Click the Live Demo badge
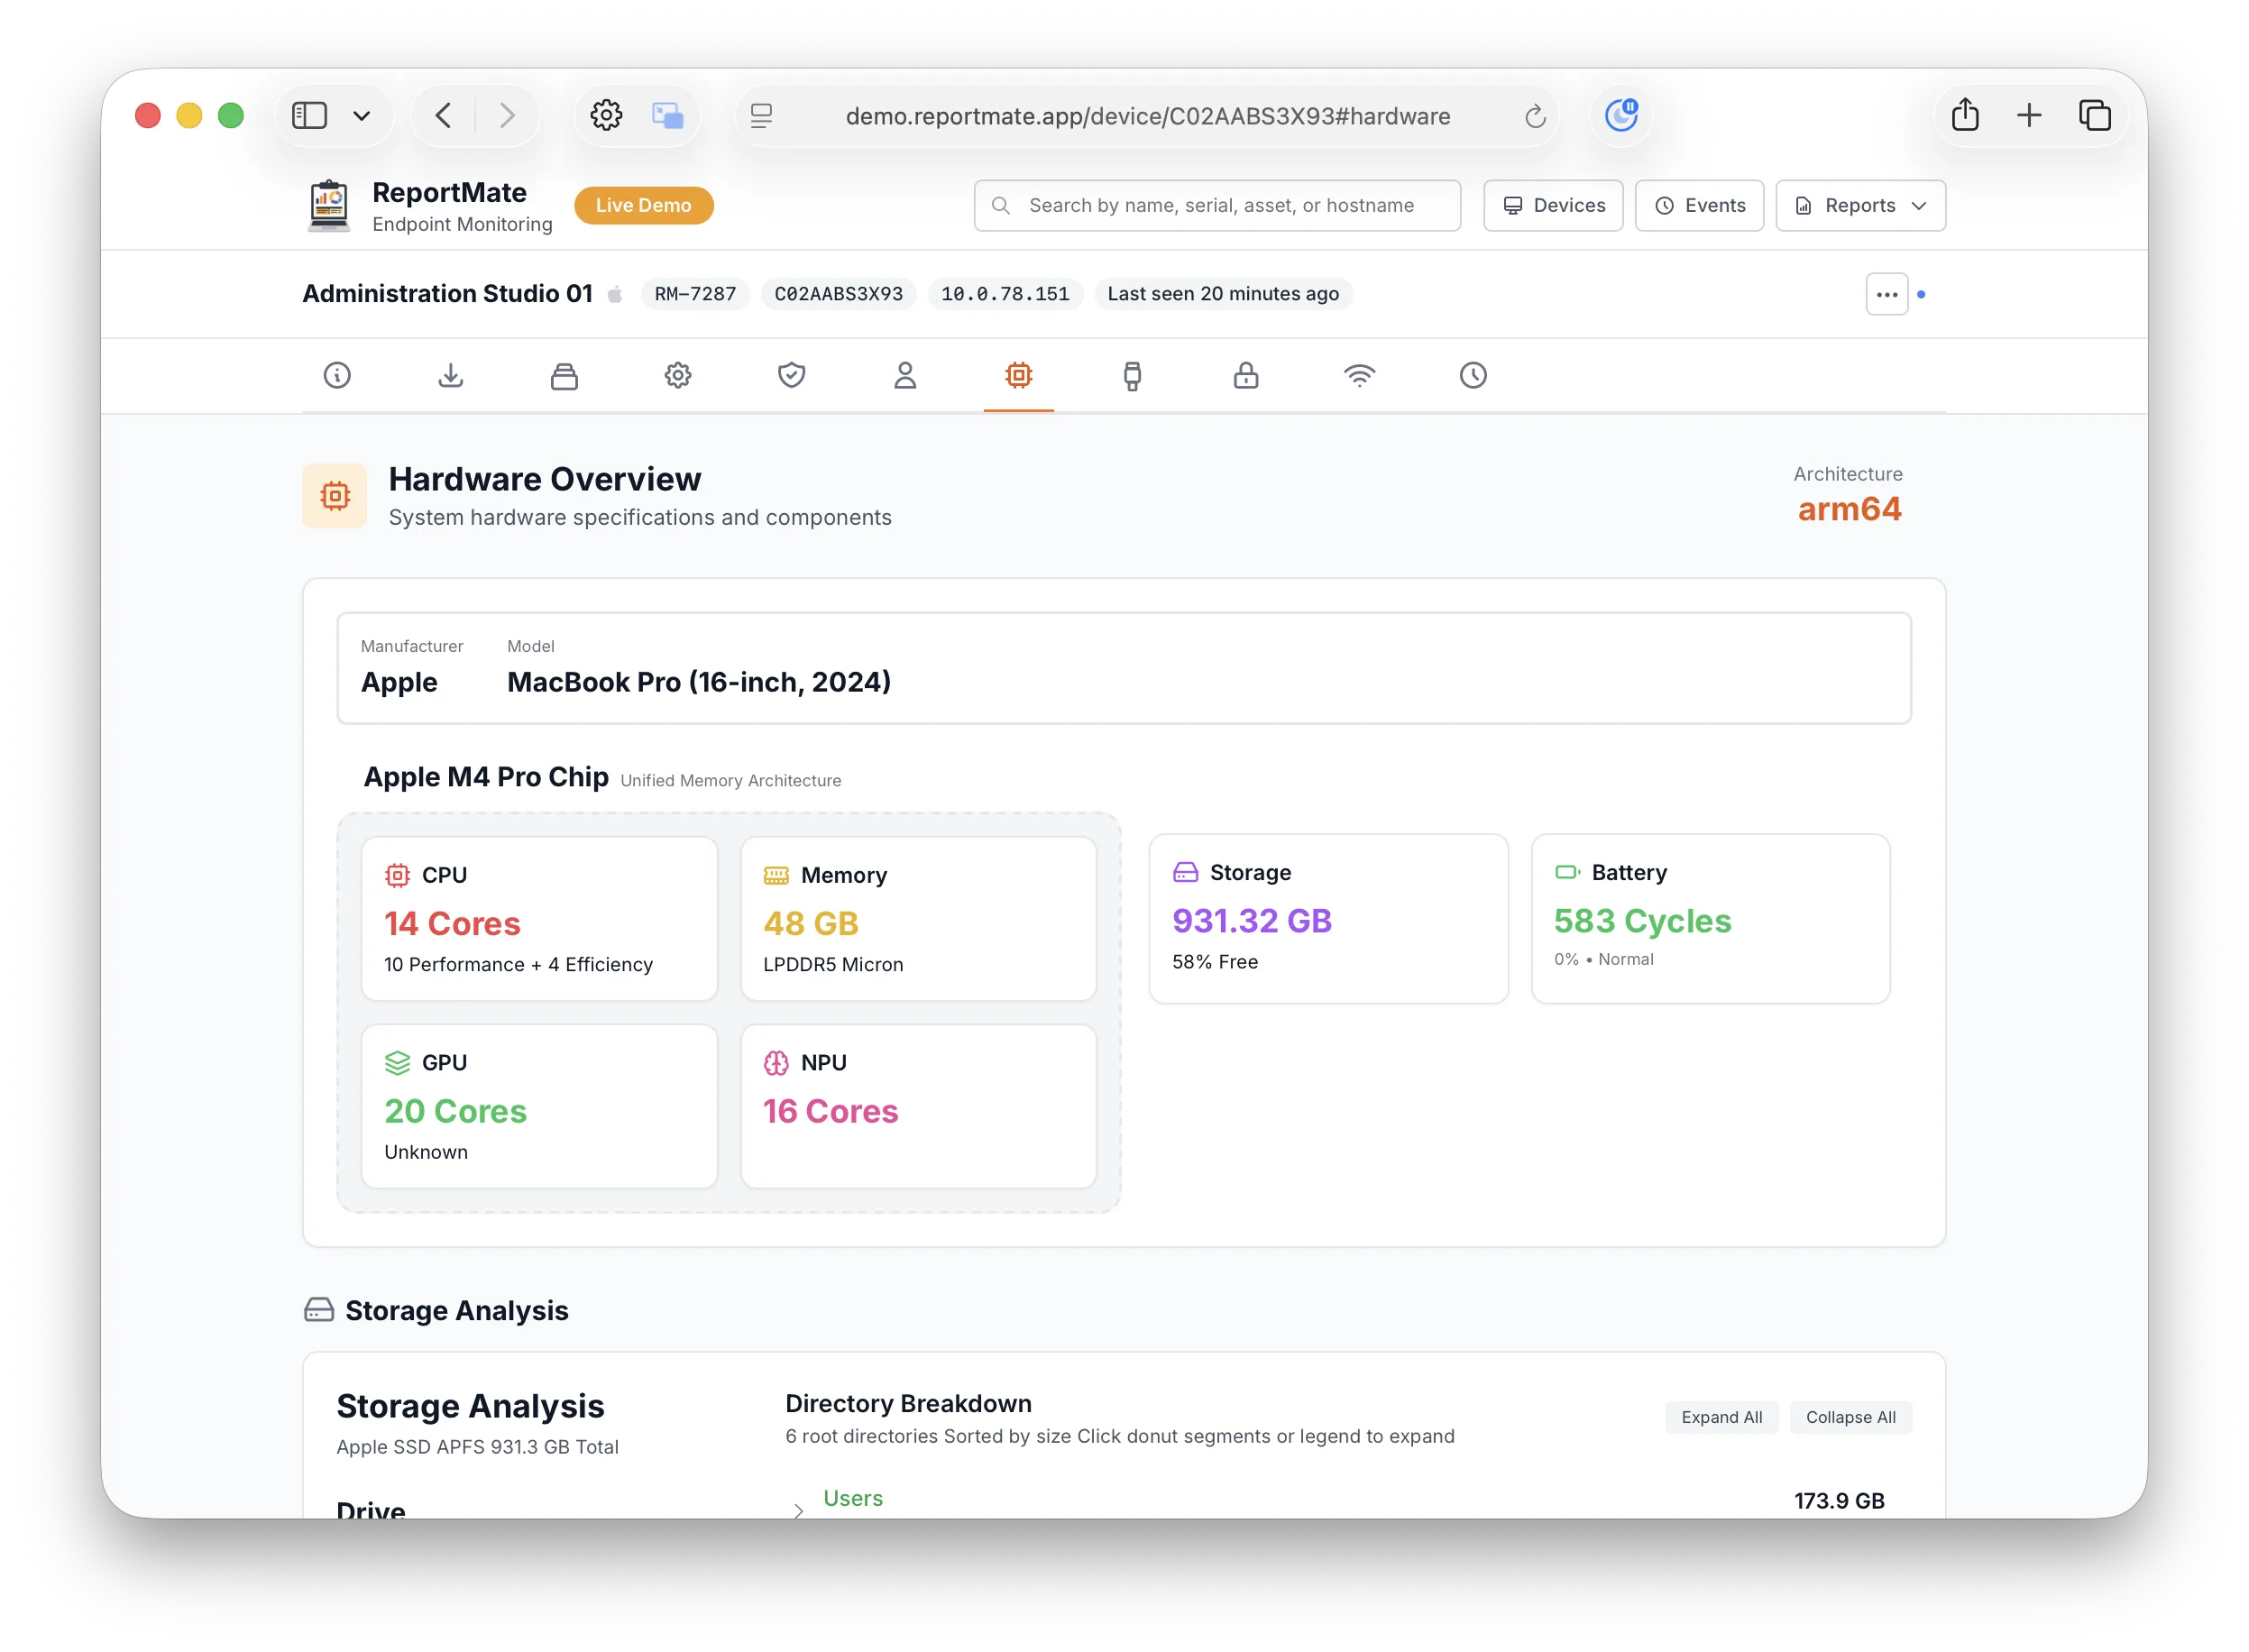This screenshot has width=2249, height=1652. 643,205
